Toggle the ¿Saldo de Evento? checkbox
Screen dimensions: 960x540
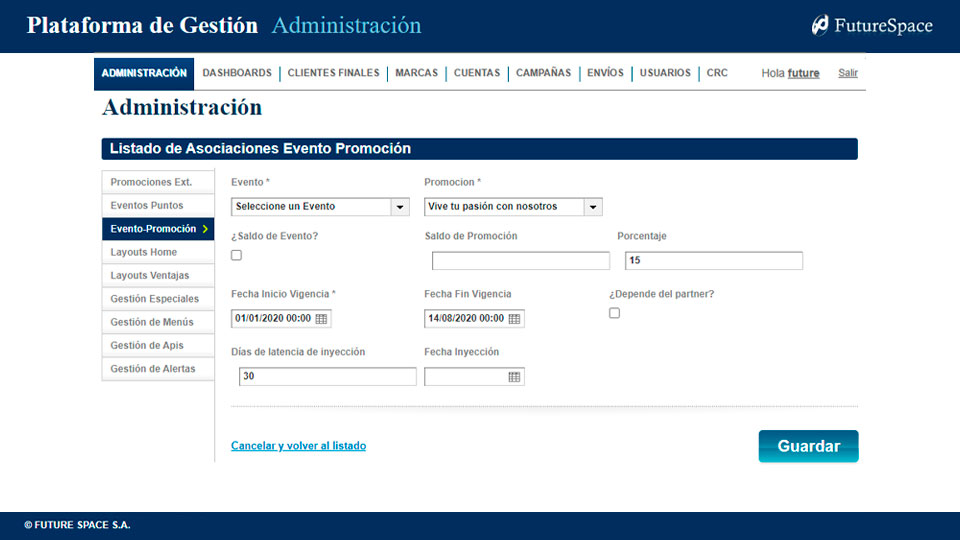[x=236, y=255]
